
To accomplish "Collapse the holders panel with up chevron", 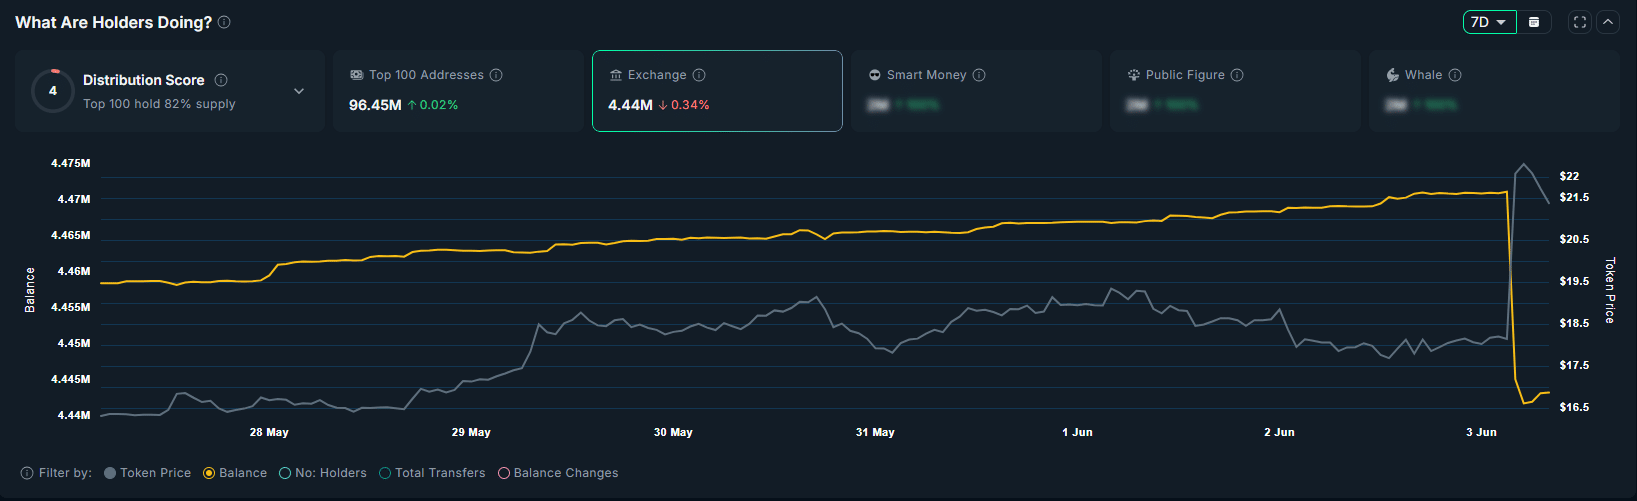I will (1607, 22).
